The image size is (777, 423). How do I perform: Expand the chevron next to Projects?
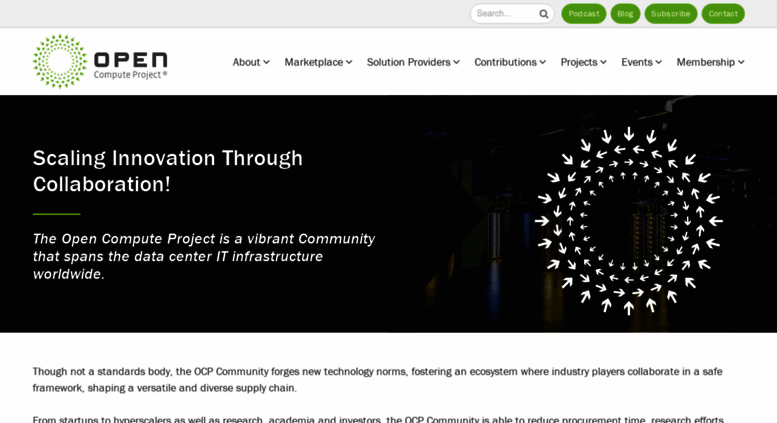[603, 62]
